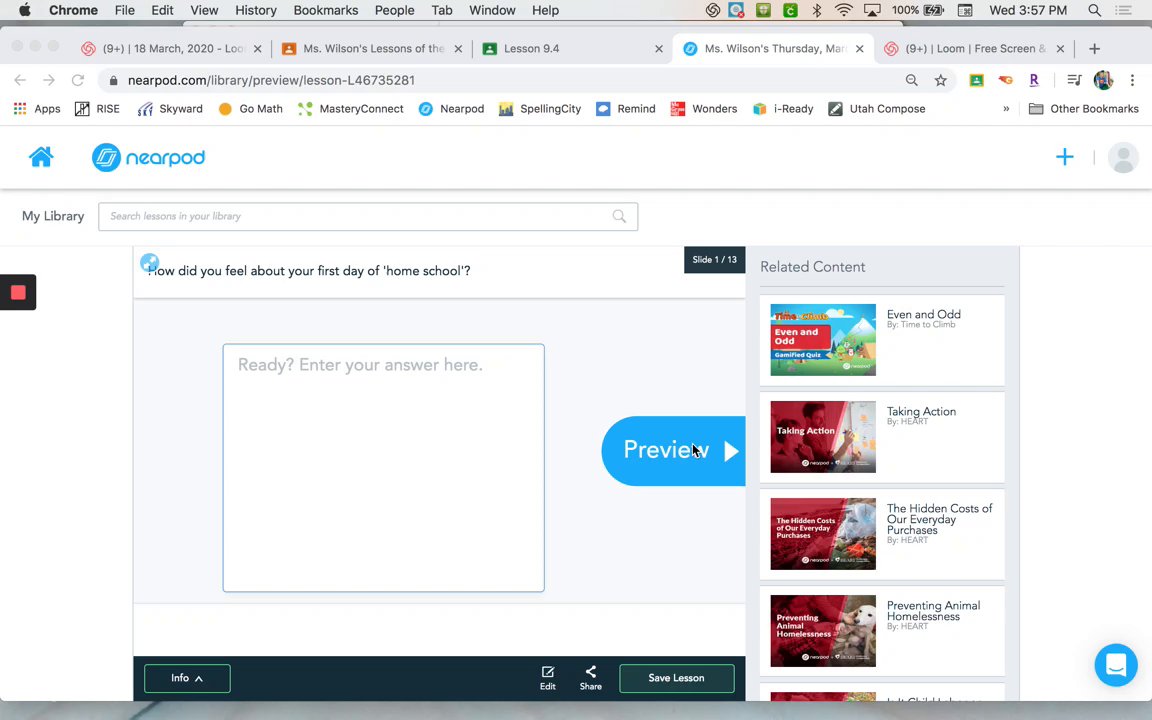Switch to Loom Free Screen tab
Viewport: 1152px width, 720px height.
point(974,48)
